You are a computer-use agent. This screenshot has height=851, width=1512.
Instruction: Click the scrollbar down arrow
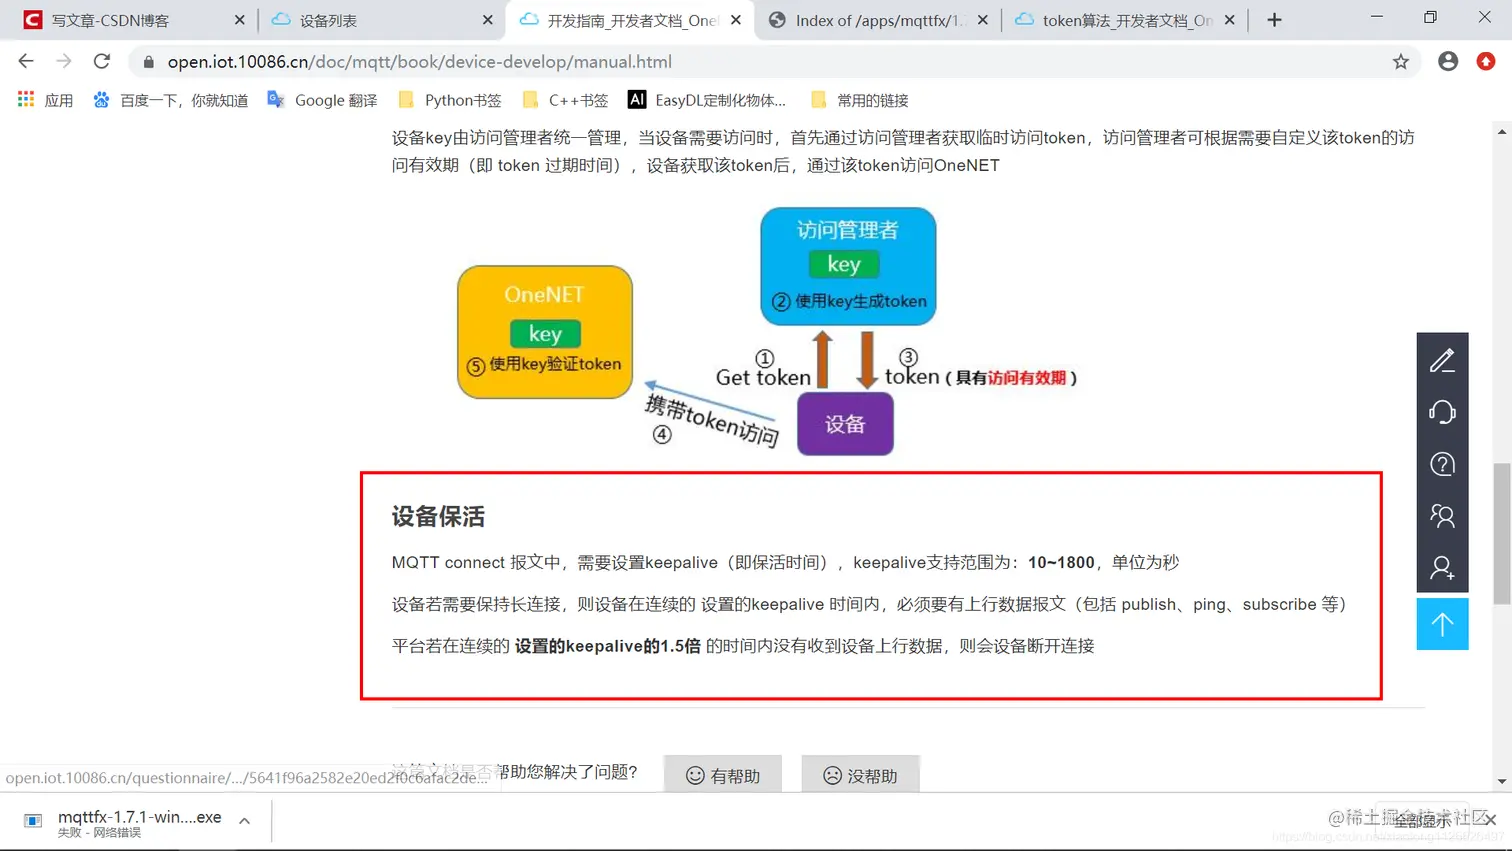1502,781
